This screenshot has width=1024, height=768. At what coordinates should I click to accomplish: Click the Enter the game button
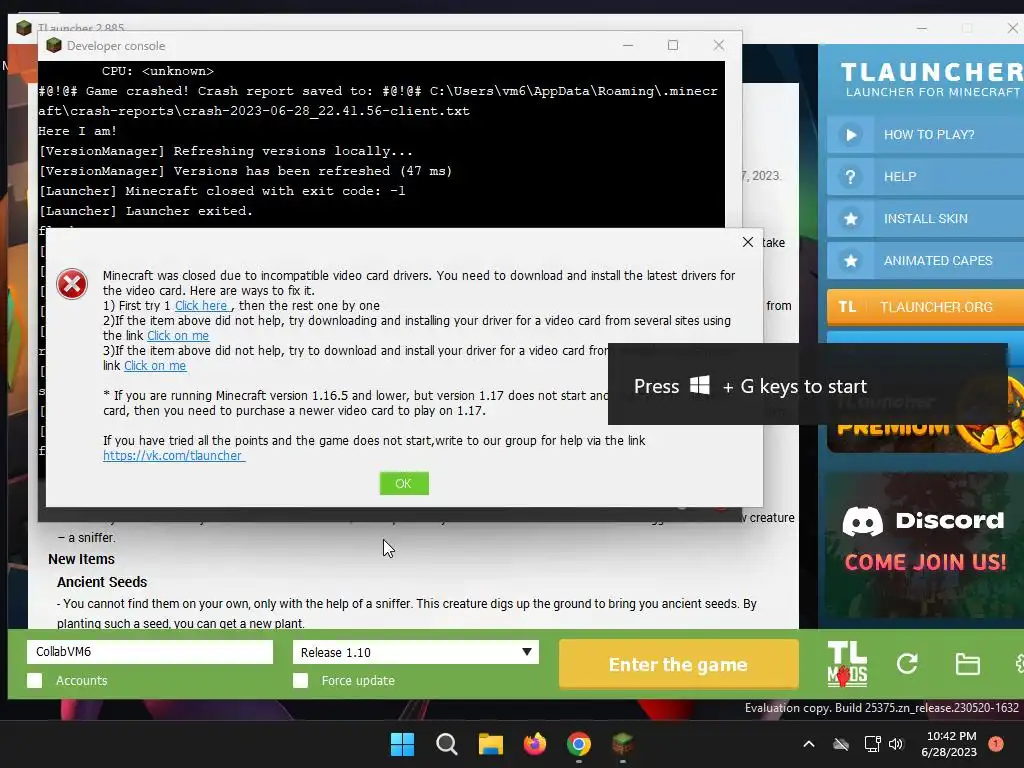679,664
